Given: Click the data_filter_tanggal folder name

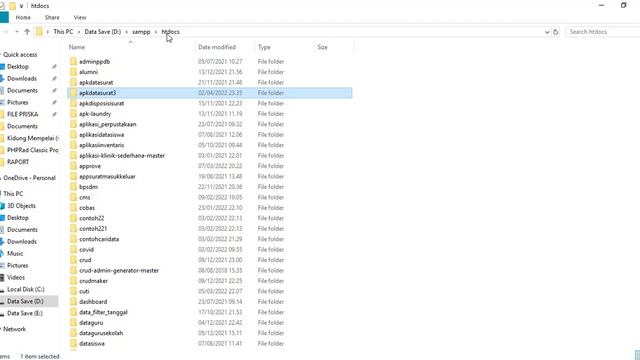Looking at the screenshot, I should [x=103, y=312].
